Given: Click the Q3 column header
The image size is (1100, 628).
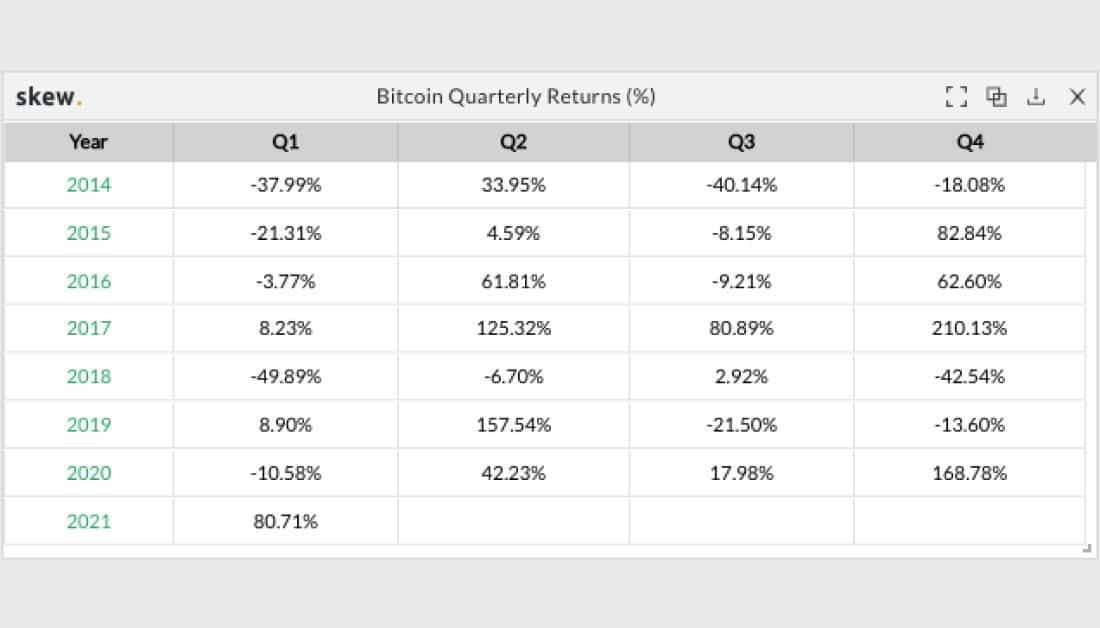Looking at the screenshot, I should (x=740, y=142).
